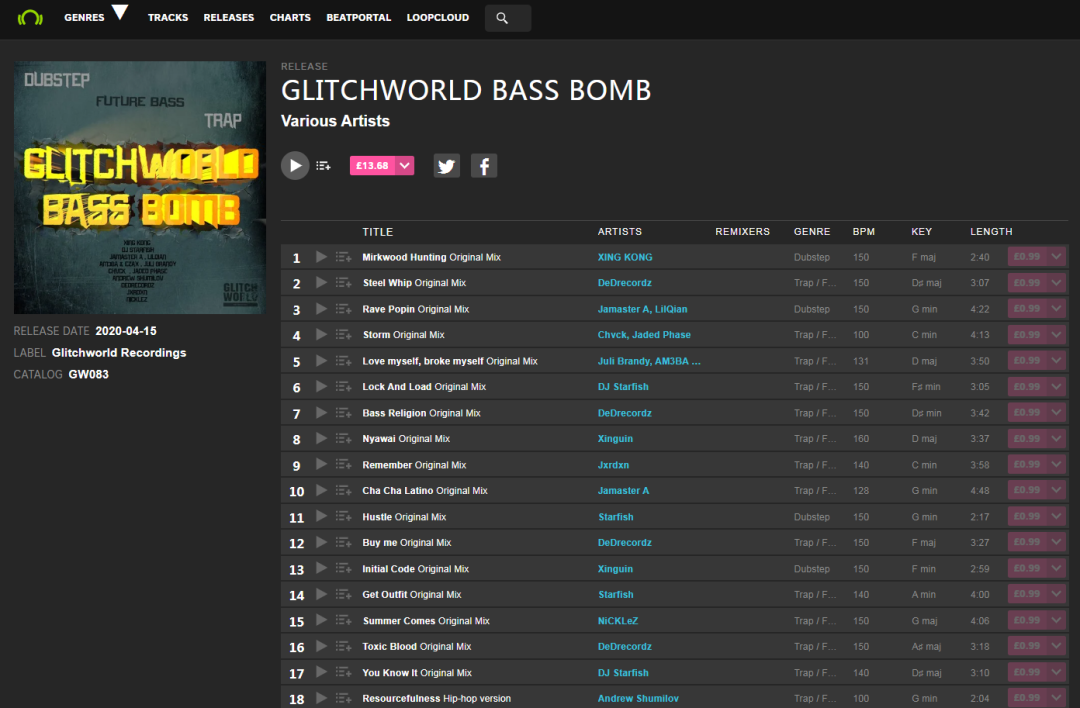
Task: Add Get Outfit to queue
Action: [x=344, y=594]
